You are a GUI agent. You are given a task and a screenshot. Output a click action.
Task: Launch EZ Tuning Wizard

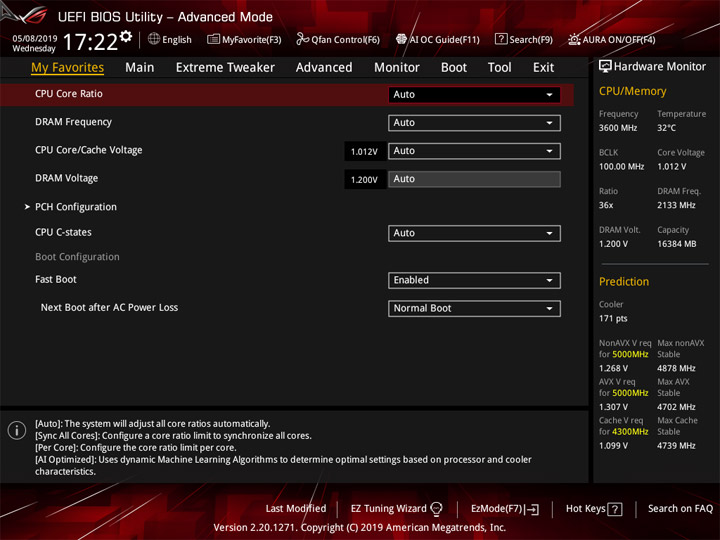tap(396, 509)
